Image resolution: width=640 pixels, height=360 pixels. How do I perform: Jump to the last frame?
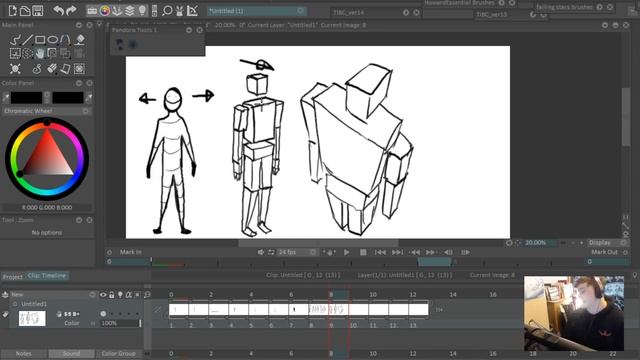[x=397, y=252]
